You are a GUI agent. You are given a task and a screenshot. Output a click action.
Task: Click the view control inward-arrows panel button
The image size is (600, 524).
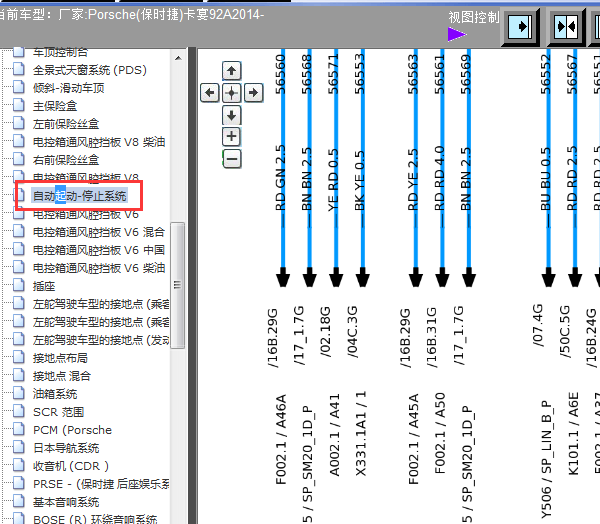point(567,27)
